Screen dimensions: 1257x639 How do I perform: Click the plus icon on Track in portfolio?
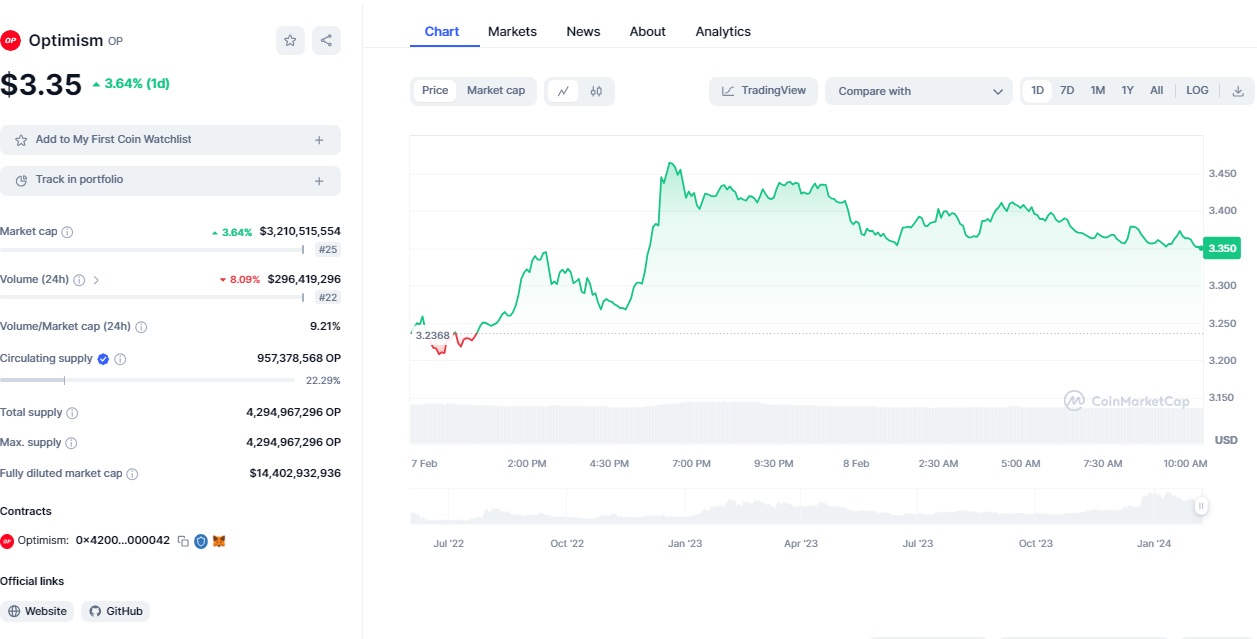point(319,181)
